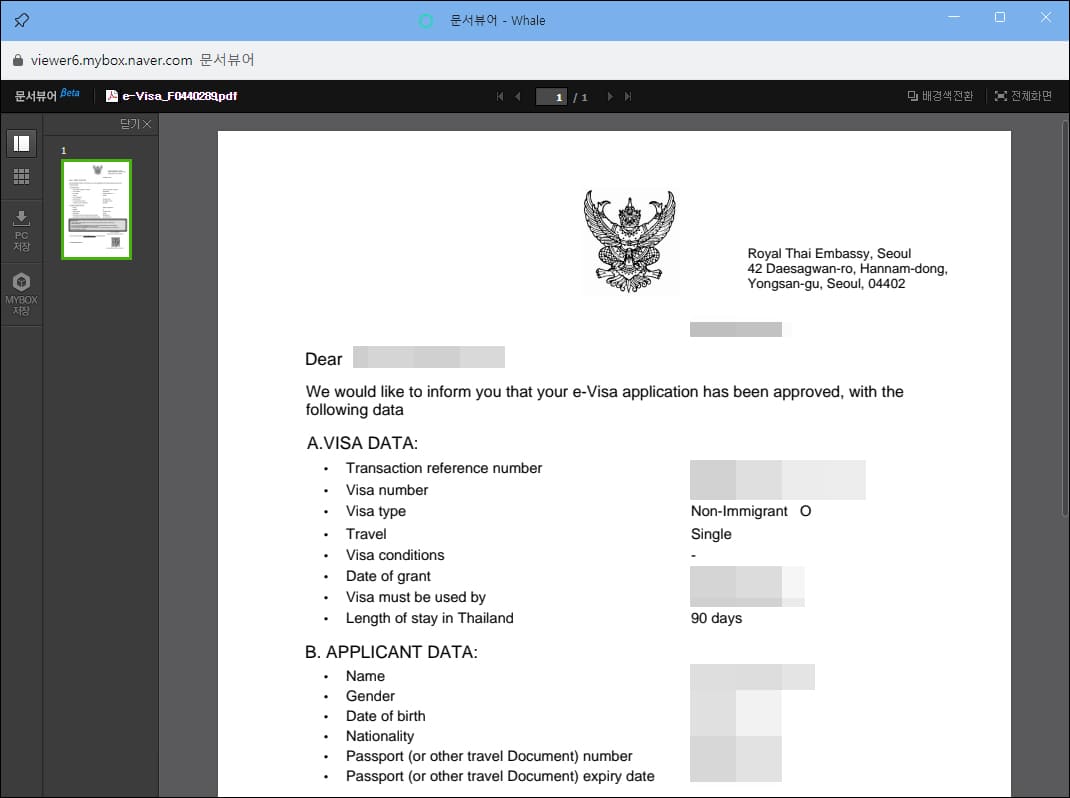The height and width of the screenshot is (798, 1070).
Task: Close the thumbnail panel with 닫기 X
Action: click(136, 124)
